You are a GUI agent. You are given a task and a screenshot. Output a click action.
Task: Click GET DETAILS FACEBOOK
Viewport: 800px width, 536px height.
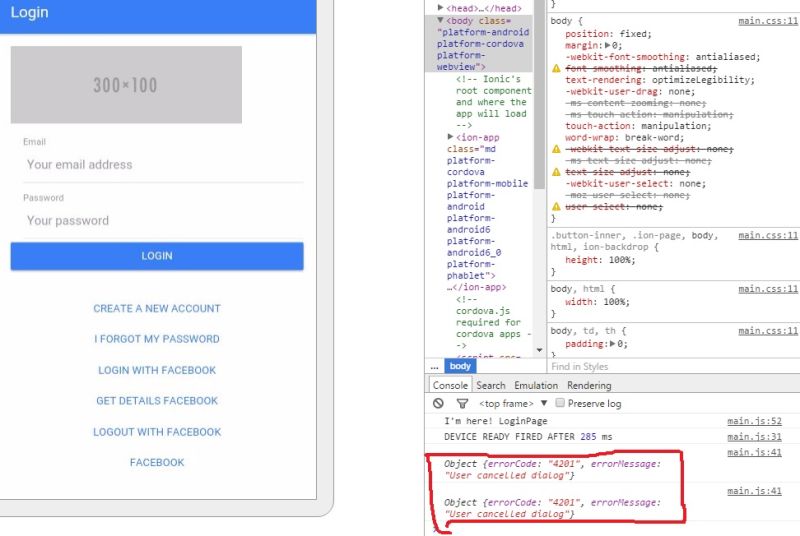pos(157,401)
